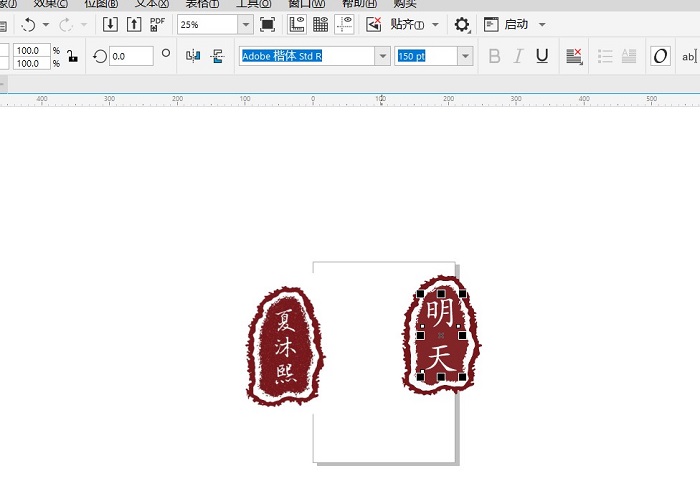Click the mirror vertically icon
Viewport: 700px width, 481px height.
pyautogui.click(x=217, y=56)
